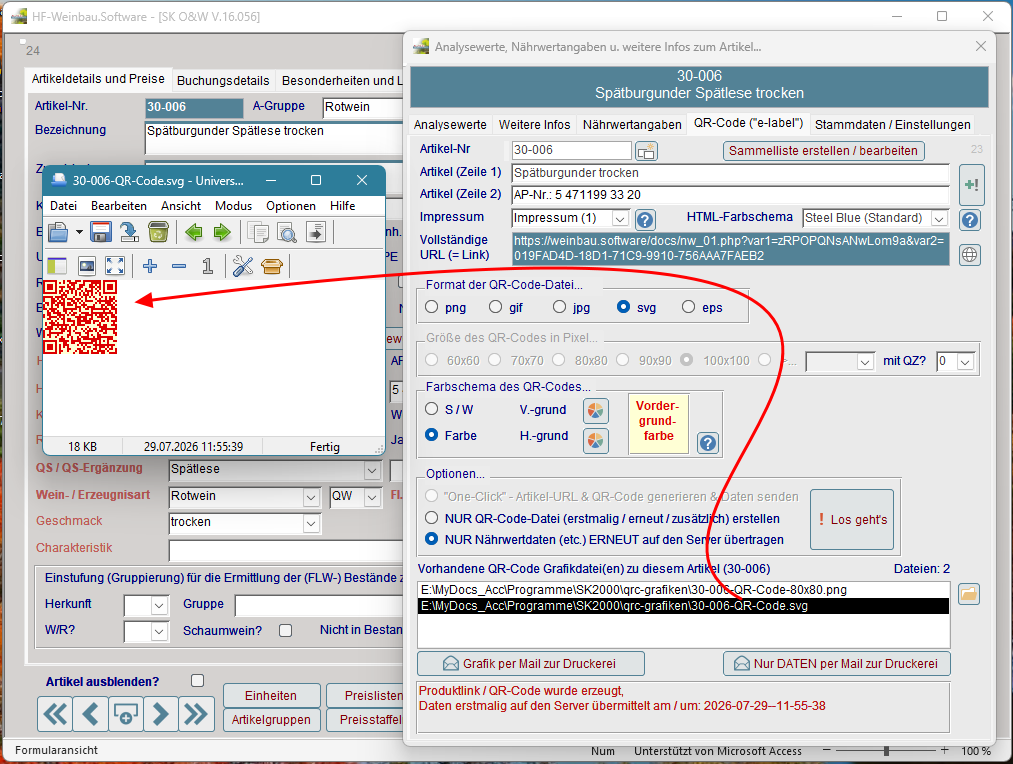Image resolution: width=1013 pixels, height=764 pixels.
Task: Toggle the side panel layout icon in viewer
Action: (x=57, y=265)
